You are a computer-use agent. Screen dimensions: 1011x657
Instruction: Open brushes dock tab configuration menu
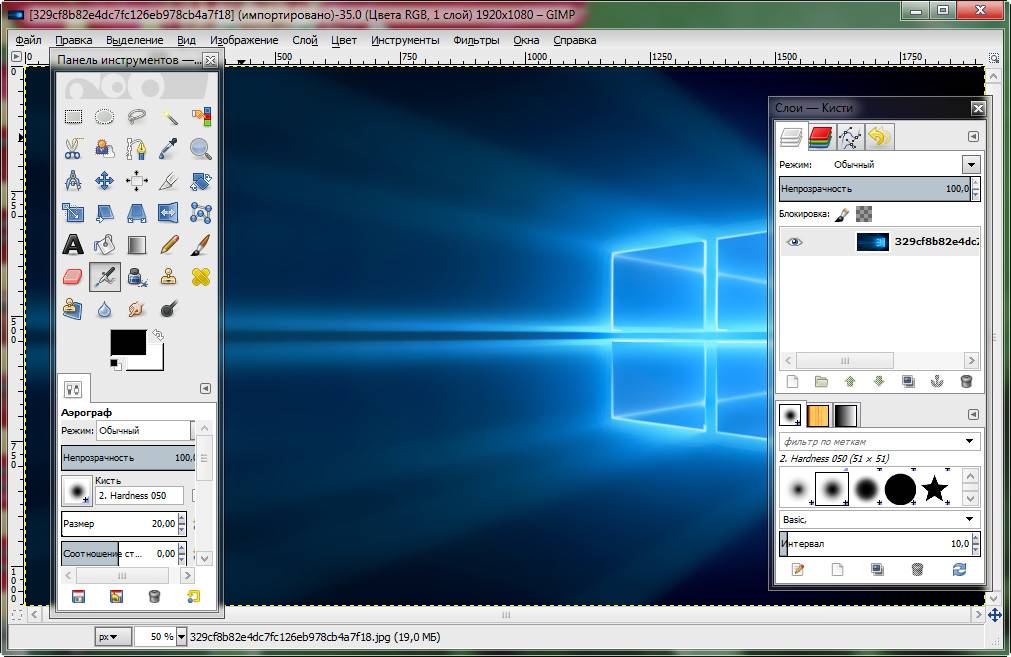pos(974,415)
